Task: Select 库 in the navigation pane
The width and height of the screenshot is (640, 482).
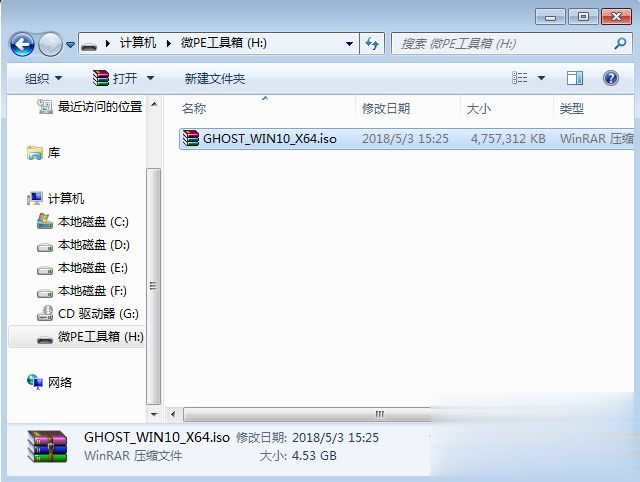Action: [x=54, y=153]
